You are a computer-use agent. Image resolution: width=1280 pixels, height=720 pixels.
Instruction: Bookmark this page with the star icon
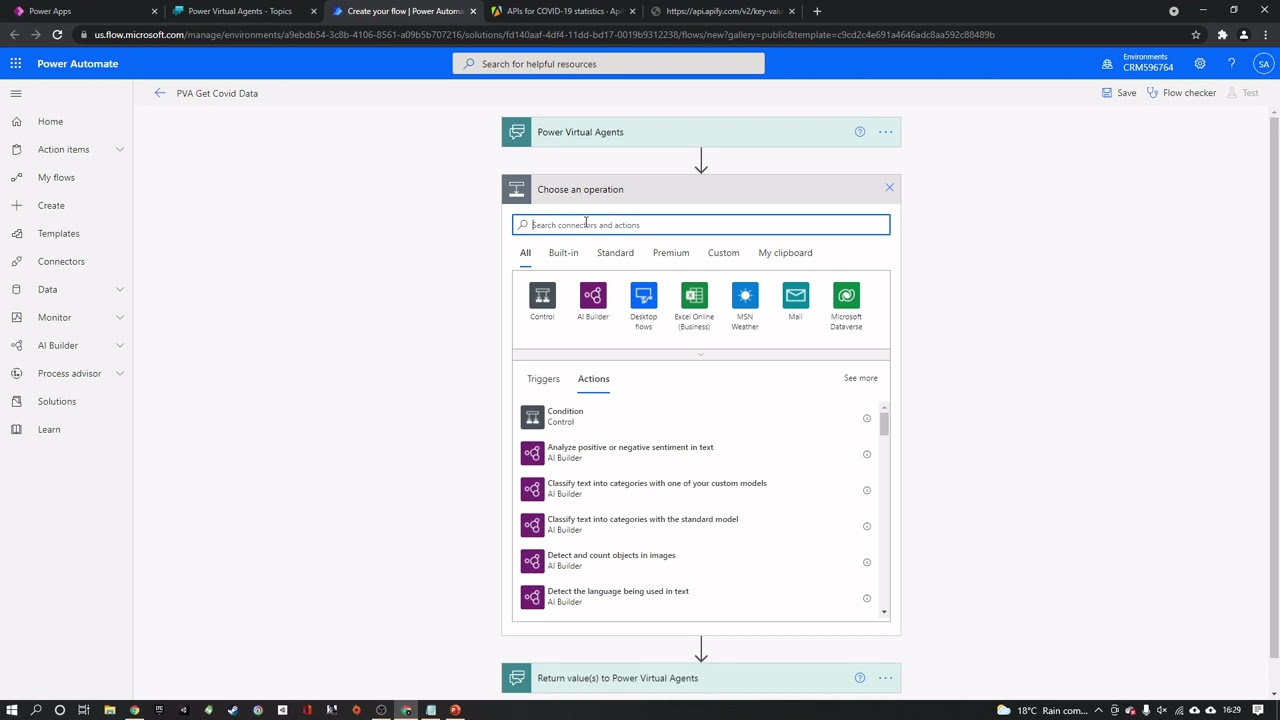tap(1195, 35)
